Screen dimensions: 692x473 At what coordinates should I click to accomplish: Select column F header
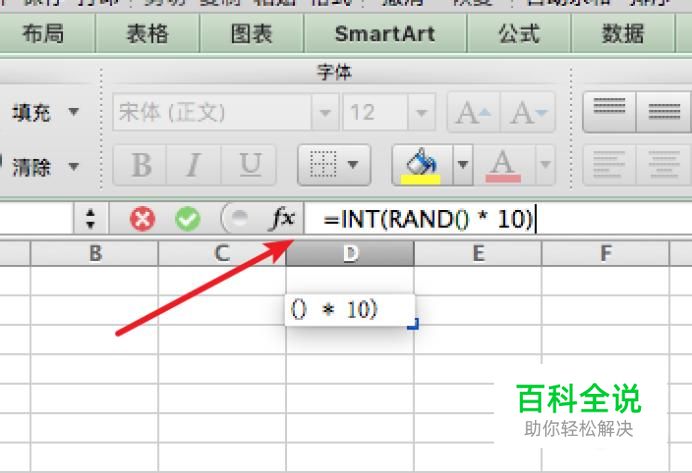tap(606, 253)
